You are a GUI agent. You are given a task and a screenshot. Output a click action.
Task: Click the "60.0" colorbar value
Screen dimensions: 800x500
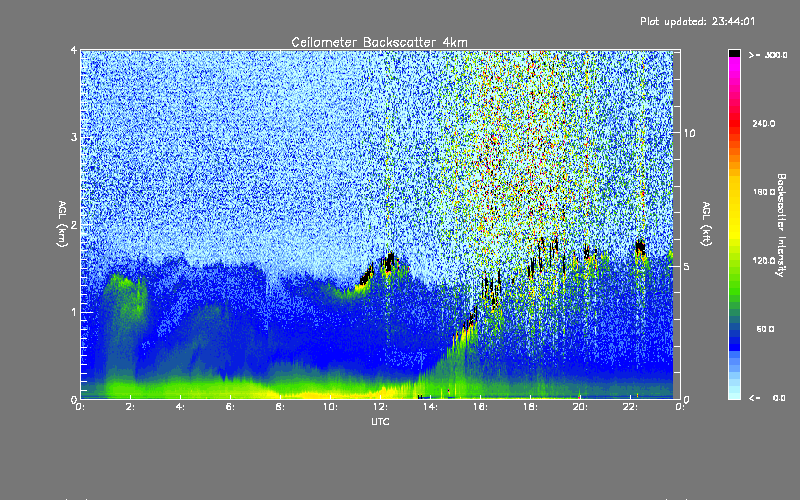[765, 329]
